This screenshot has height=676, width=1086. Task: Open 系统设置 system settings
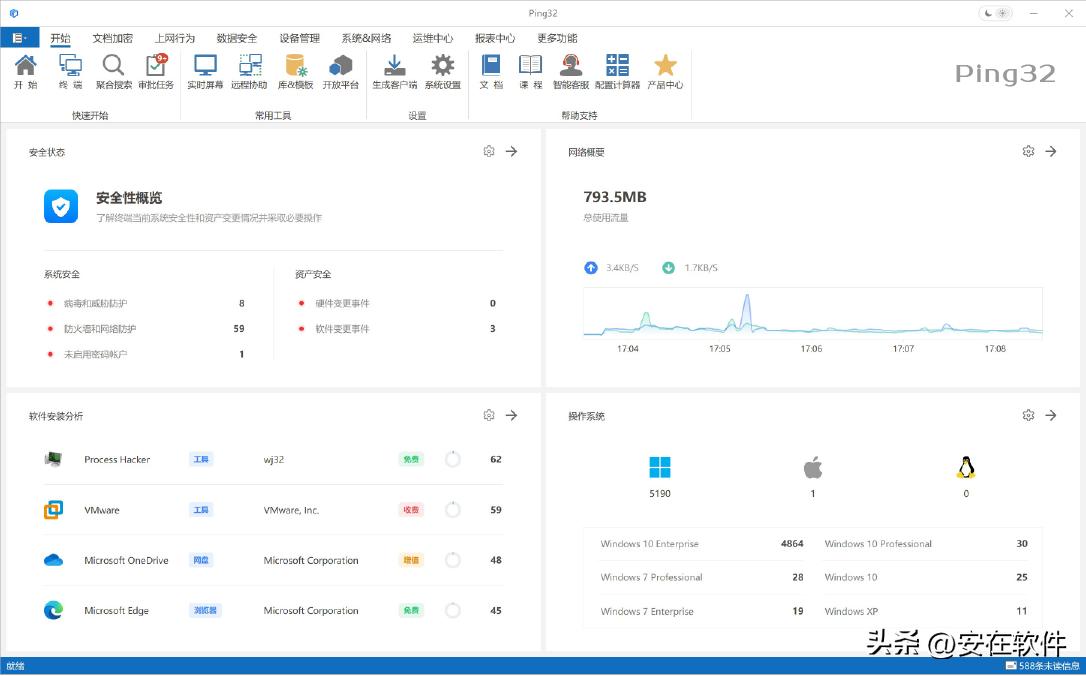443,72
